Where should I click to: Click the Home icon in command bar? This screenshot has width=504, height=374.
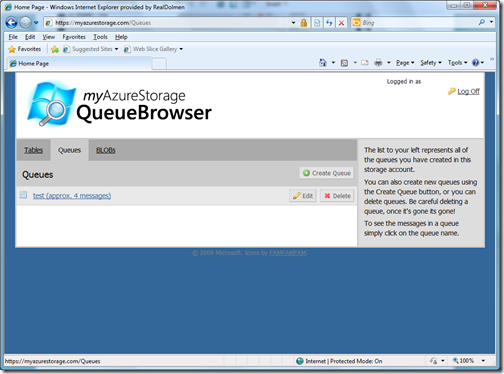[323, 63]
